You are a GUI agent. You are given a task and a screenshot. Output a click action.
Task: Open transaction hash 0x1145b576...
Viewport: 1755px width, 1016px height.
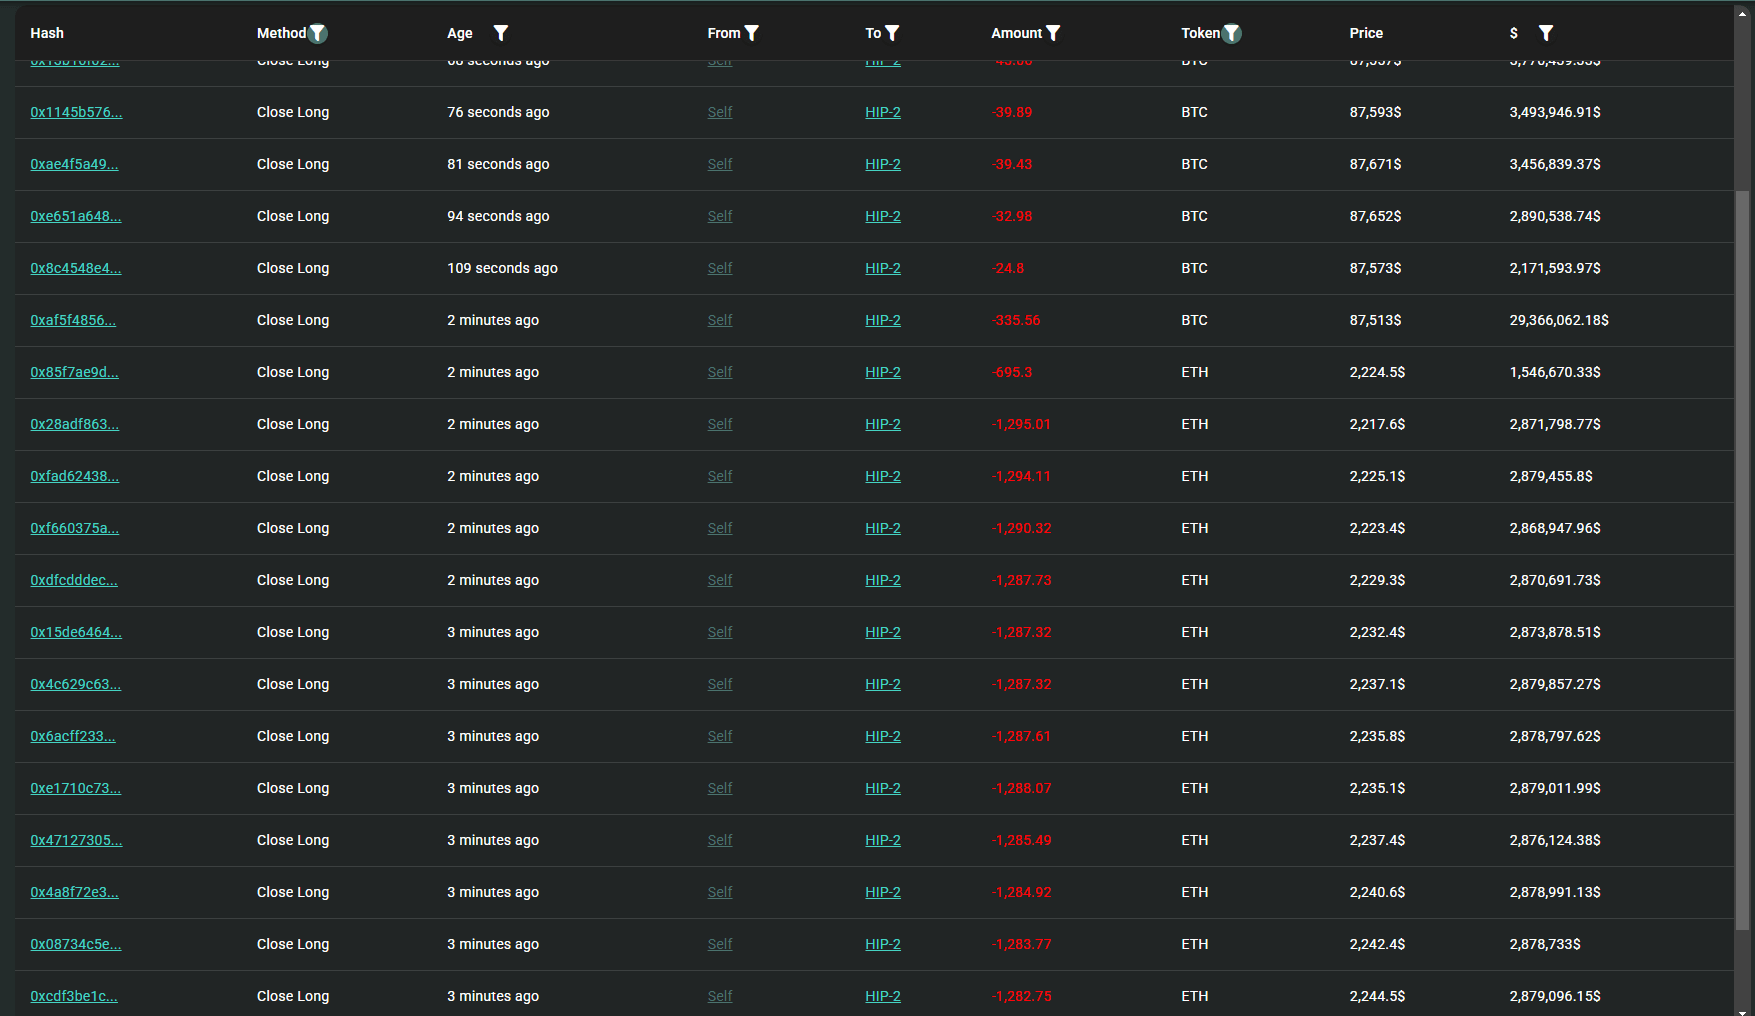pos(76,112)
